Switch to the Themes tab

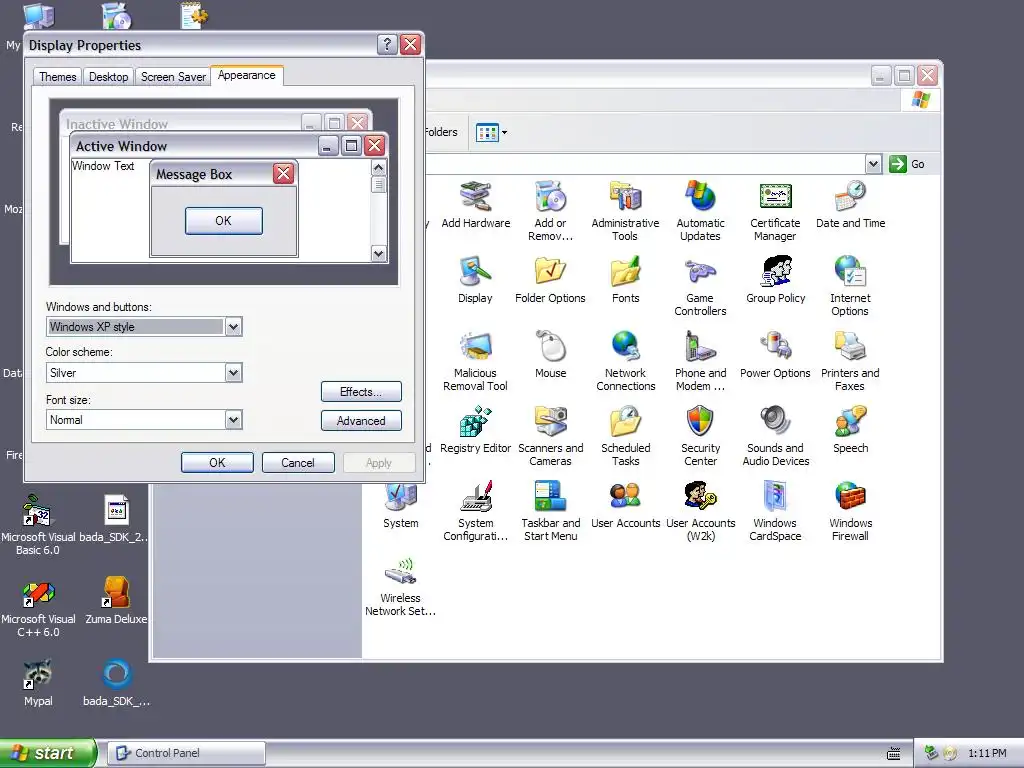pyautogui.click(x=57, y=77)
